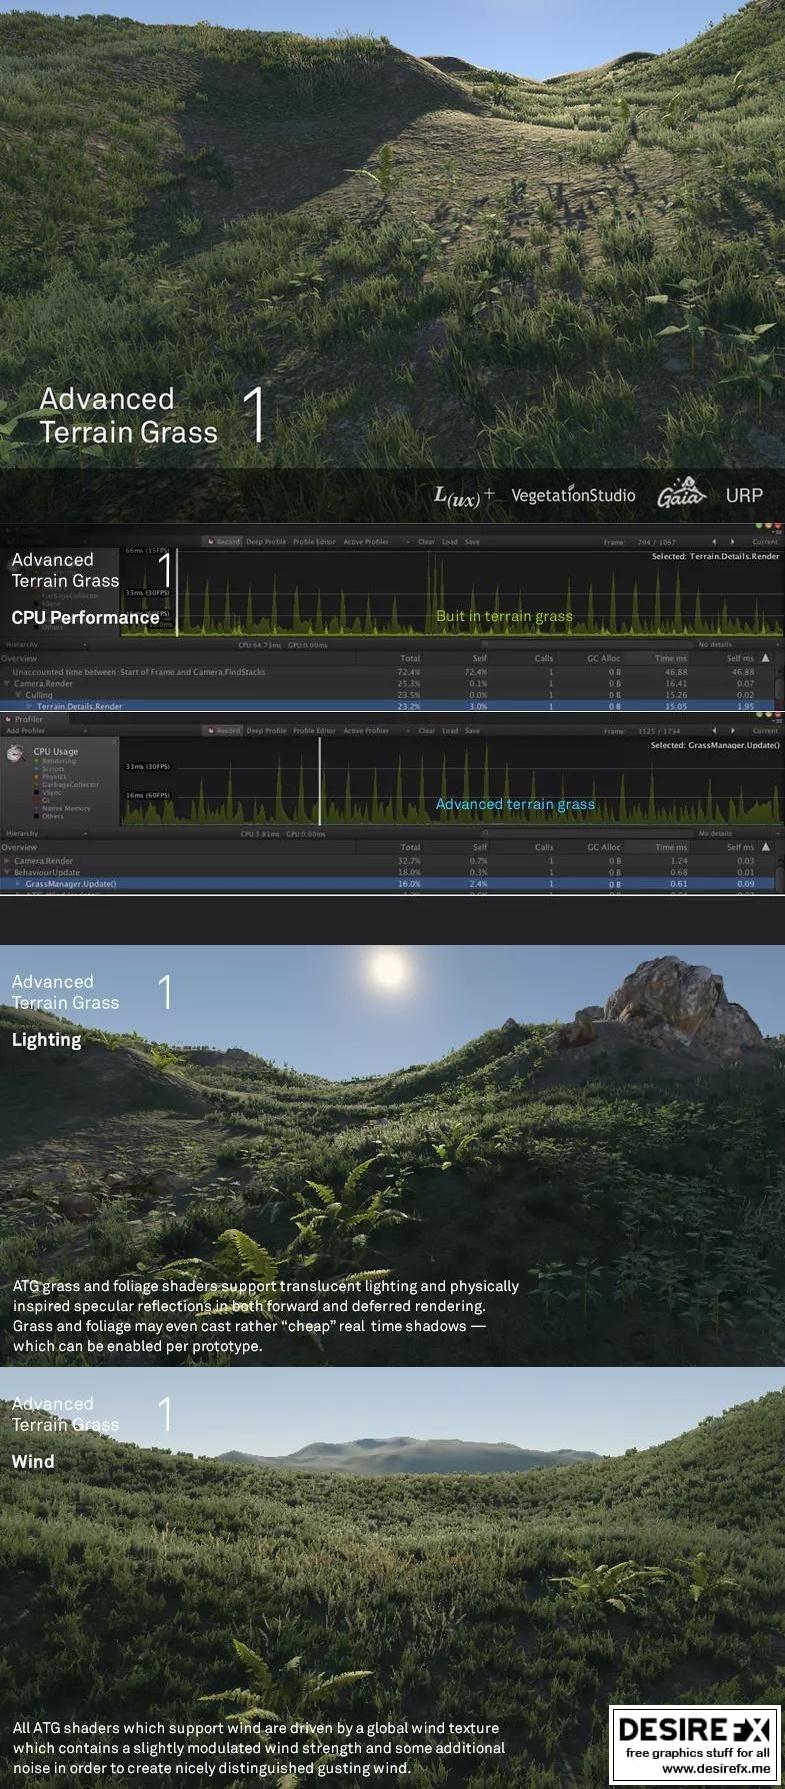The width and height of the screenshot is (785, 1789).
Task: Open No details dropdown in built-in grass profiler
Action: [738, 645]
